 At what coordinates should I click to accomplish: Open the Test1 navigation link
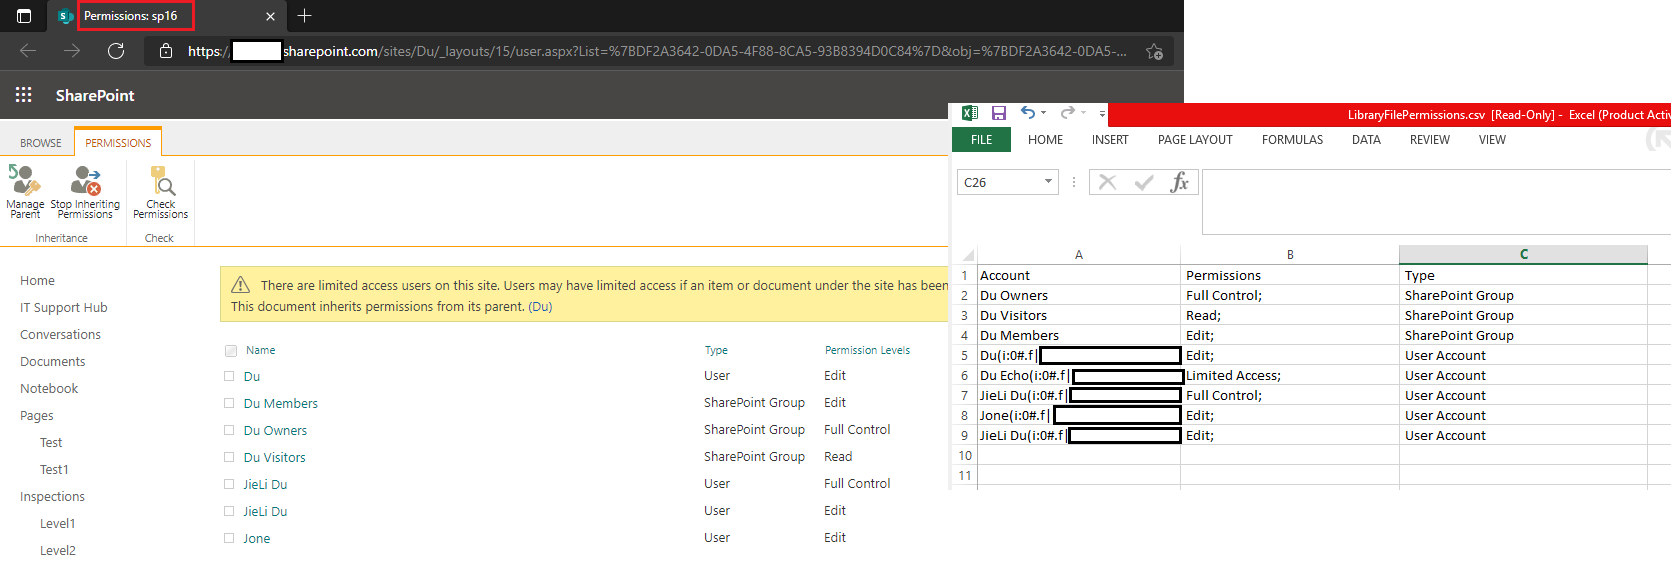click(54, 470)
